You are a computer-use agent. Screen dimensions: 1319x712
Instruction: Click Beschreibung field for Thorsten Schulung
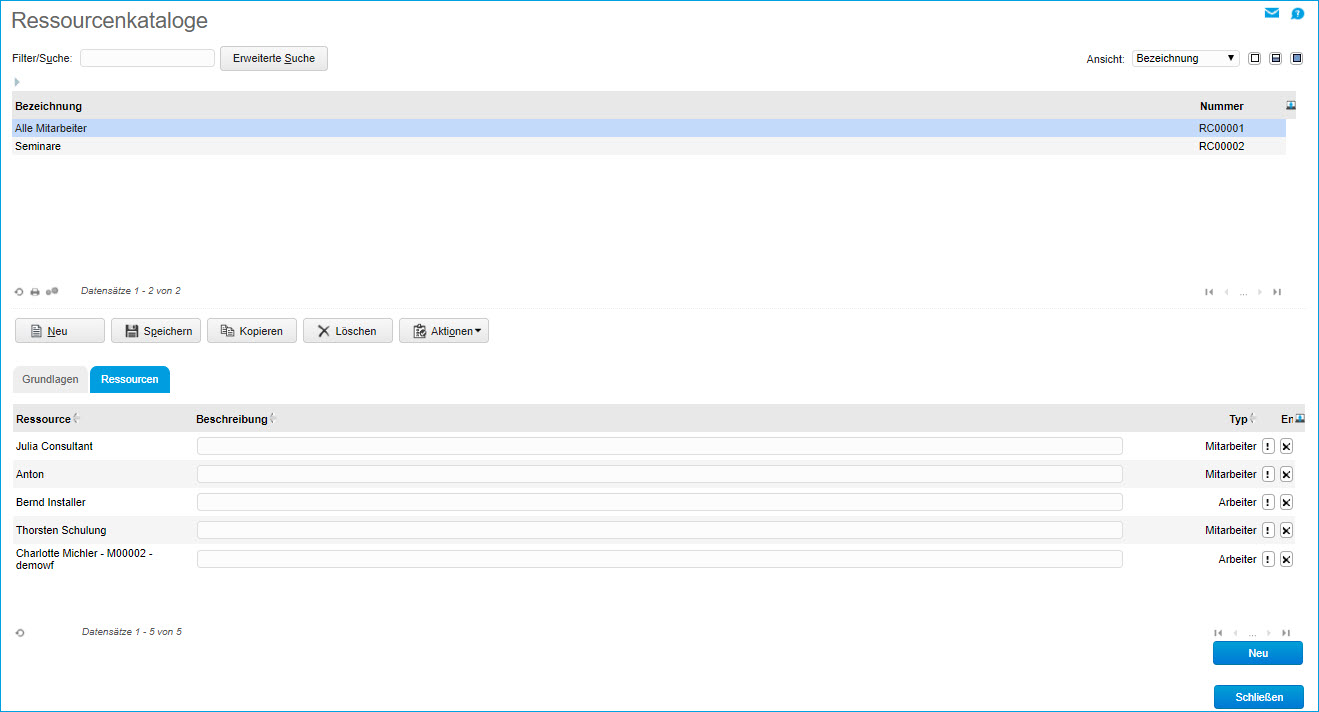tap(660, 530)
